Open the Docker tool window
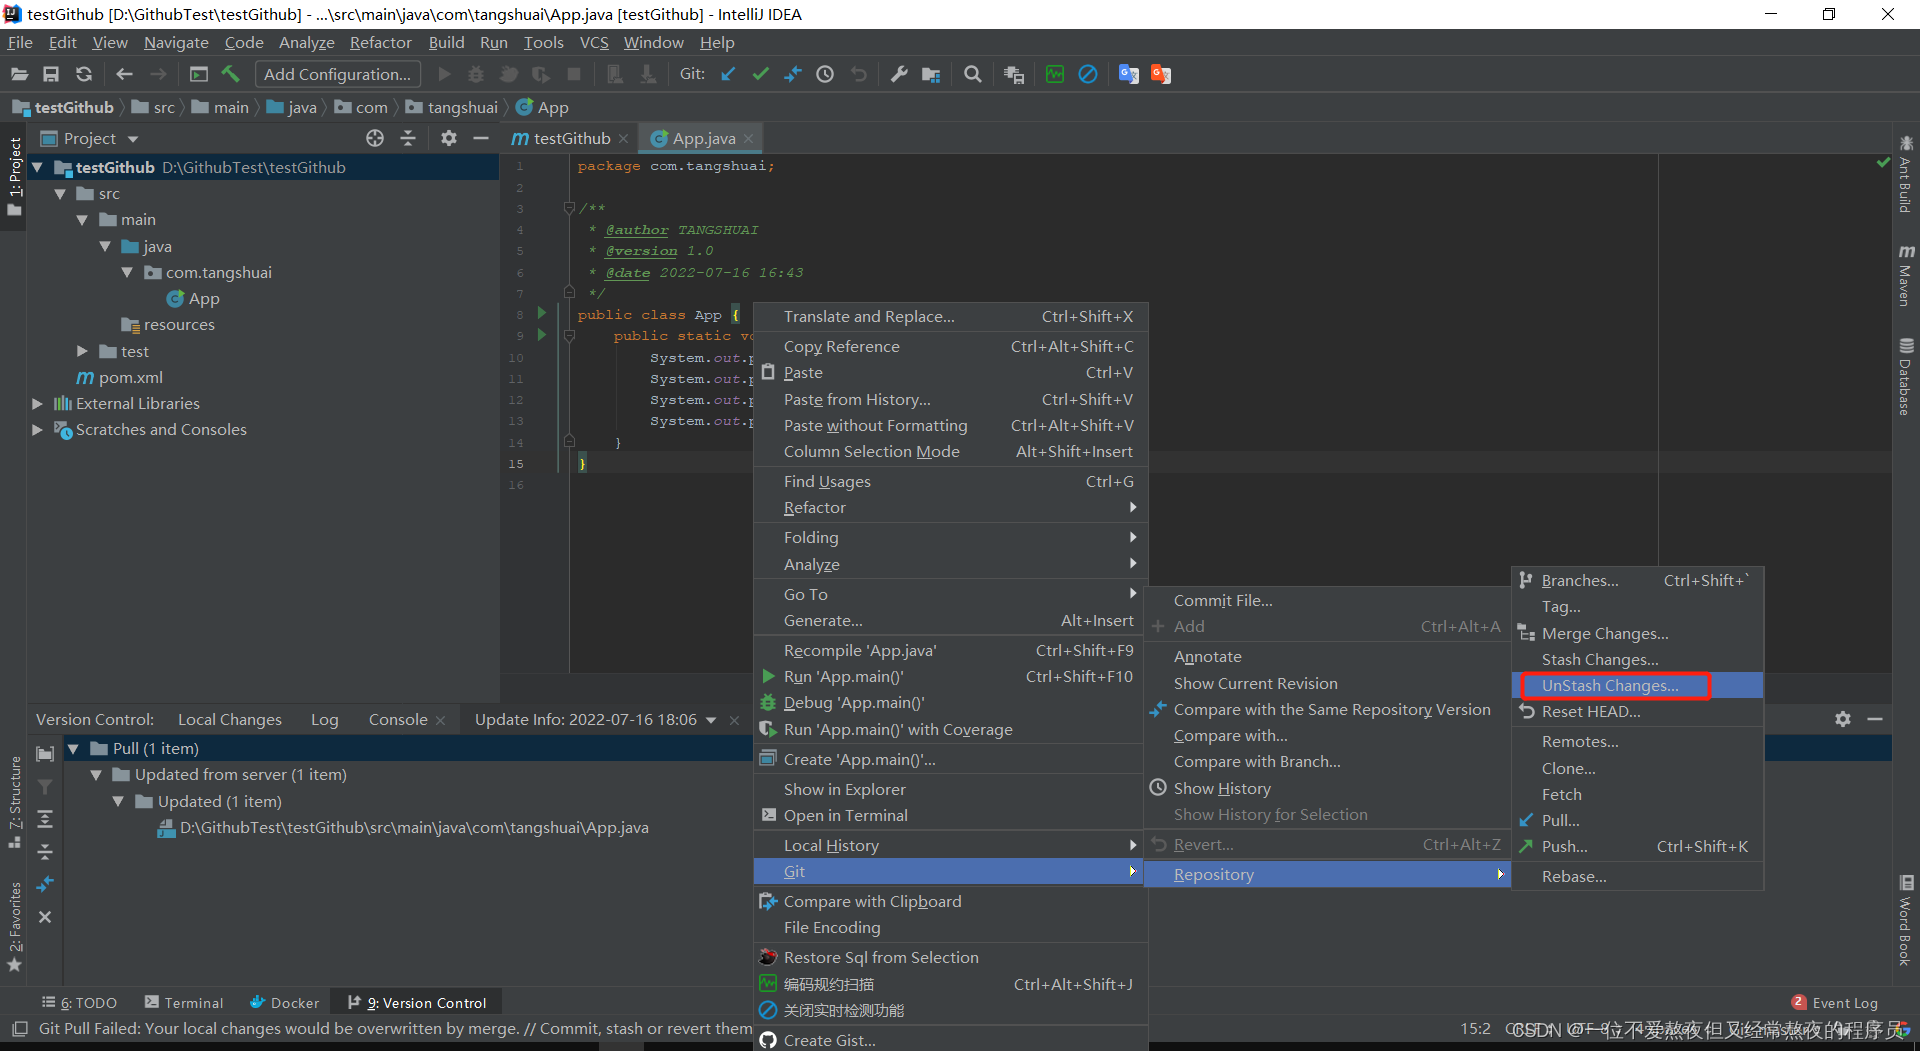This screenshot has width=1920, height=1051. (x=285, y=1002)
